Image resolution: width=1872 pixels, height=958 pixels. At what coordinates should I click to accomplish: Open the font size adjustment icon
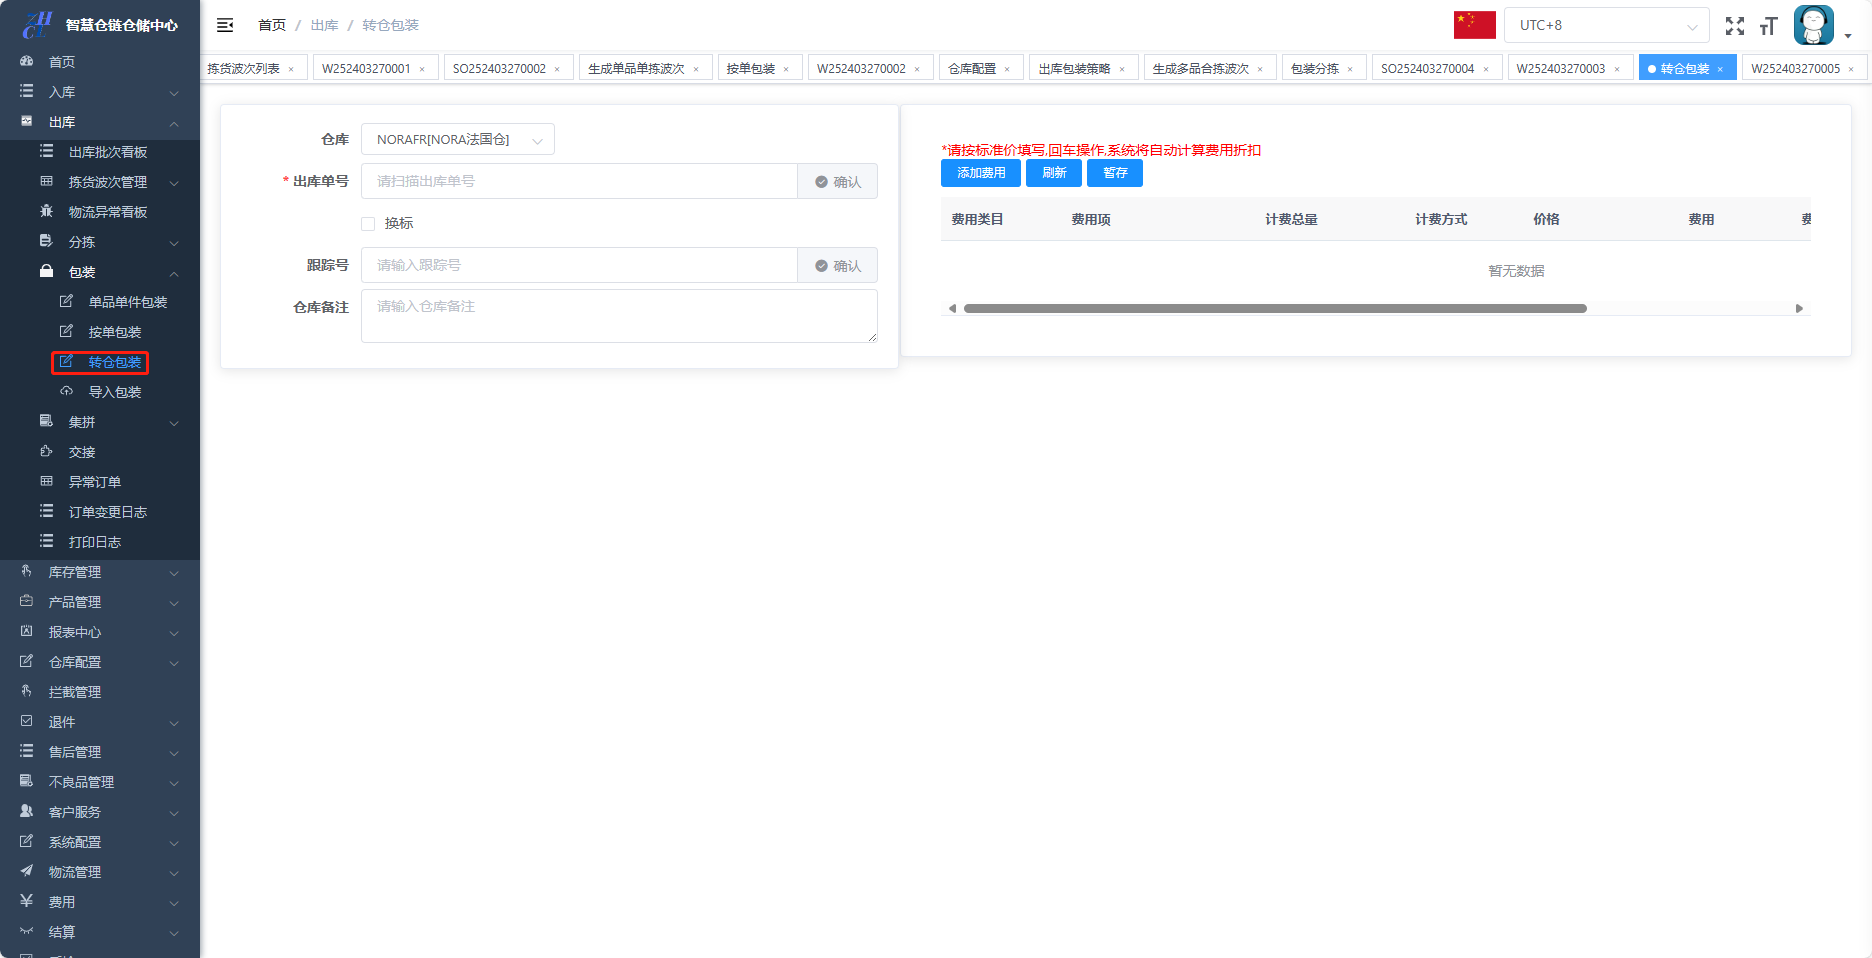[1768, 26]
